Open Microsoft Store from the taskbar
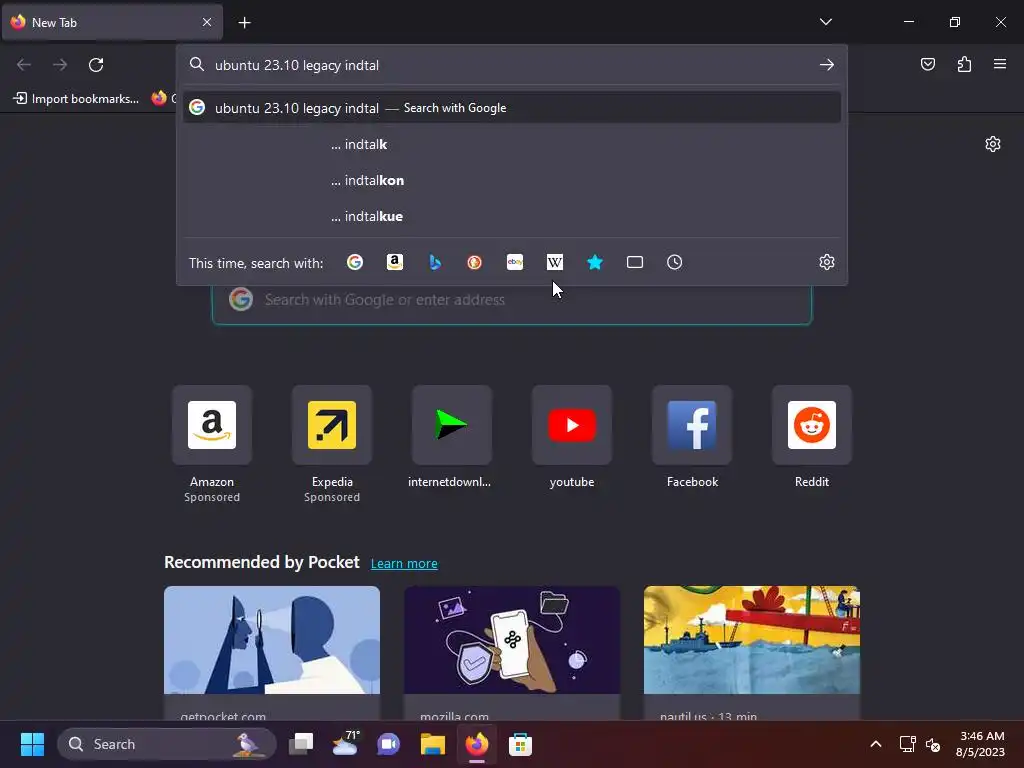The image size is (1024, 768). [520, 744]
